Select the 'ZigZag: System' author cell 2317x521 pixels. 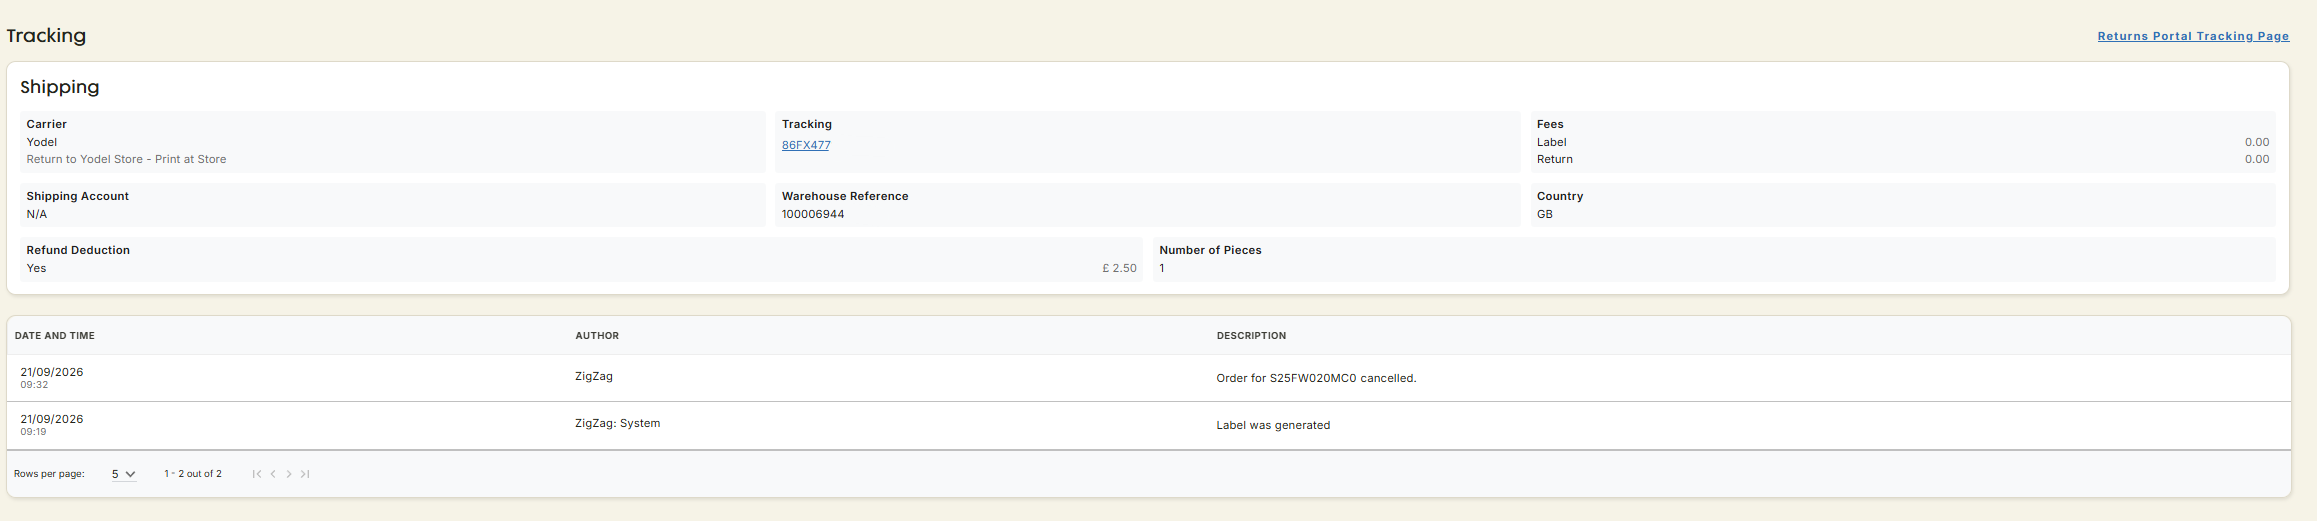617,423
